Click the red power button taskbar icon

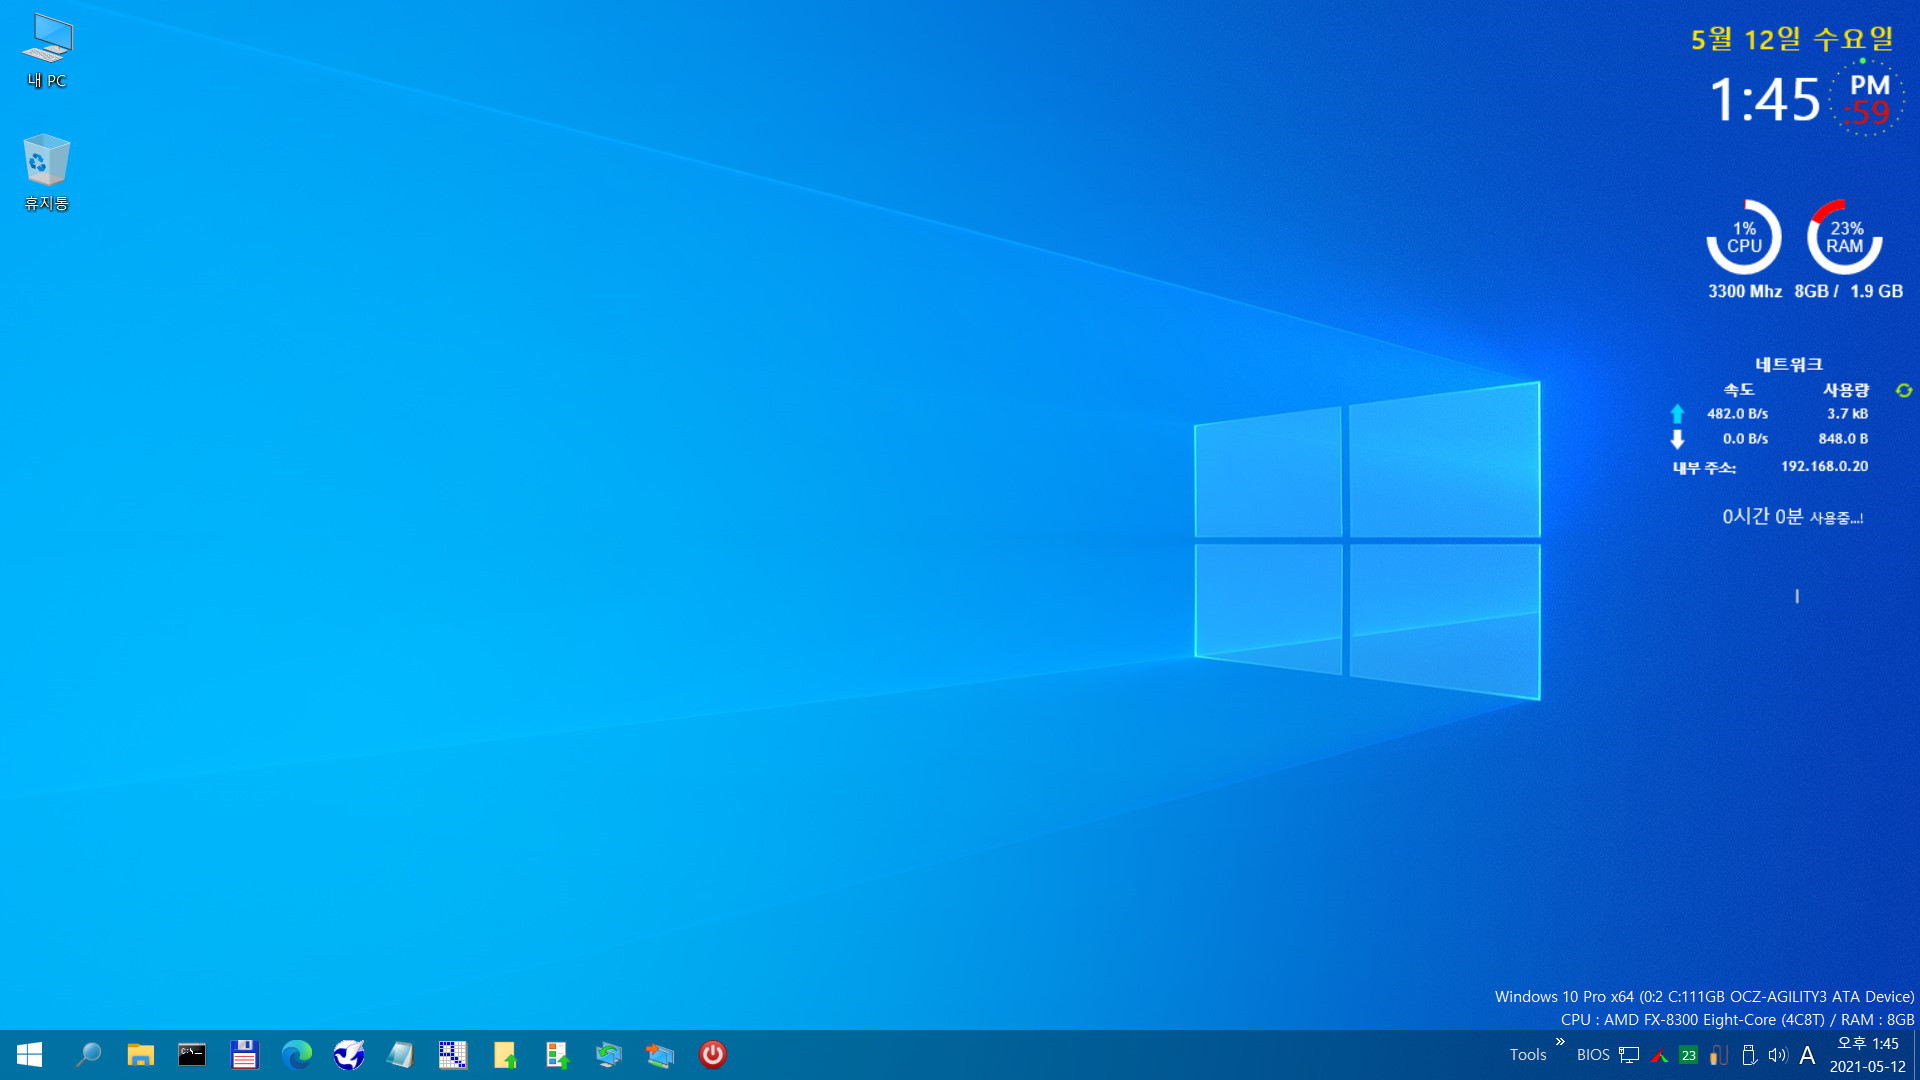[712, 1055]
